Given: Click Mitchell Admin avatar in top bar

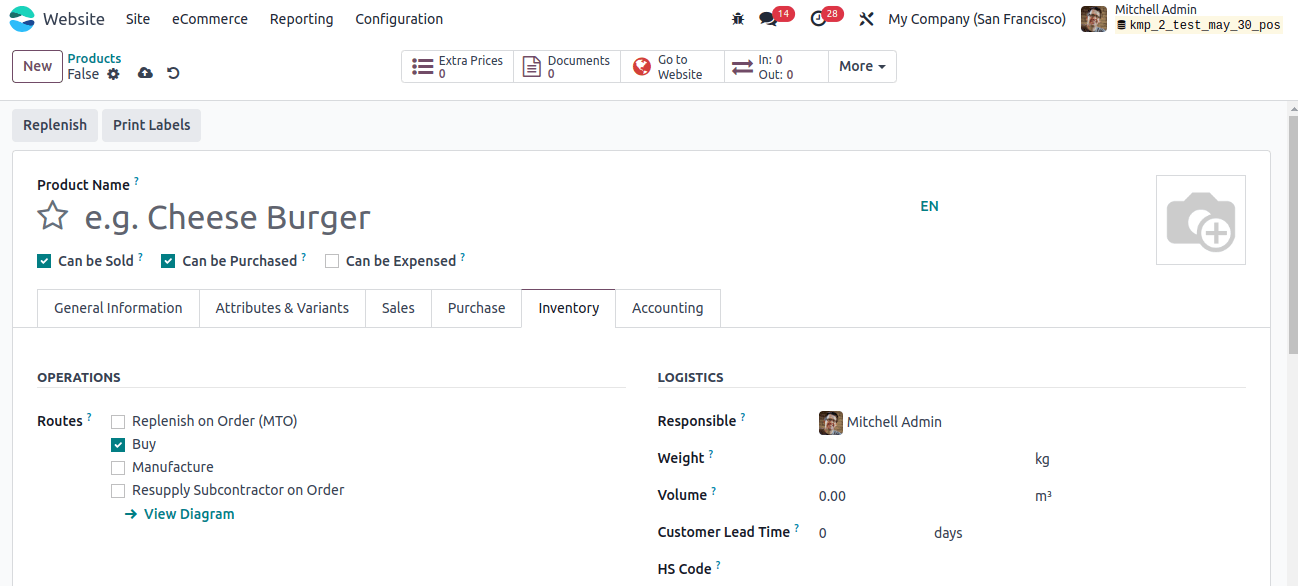Looking at the screenshot, I should [1094, 19].
